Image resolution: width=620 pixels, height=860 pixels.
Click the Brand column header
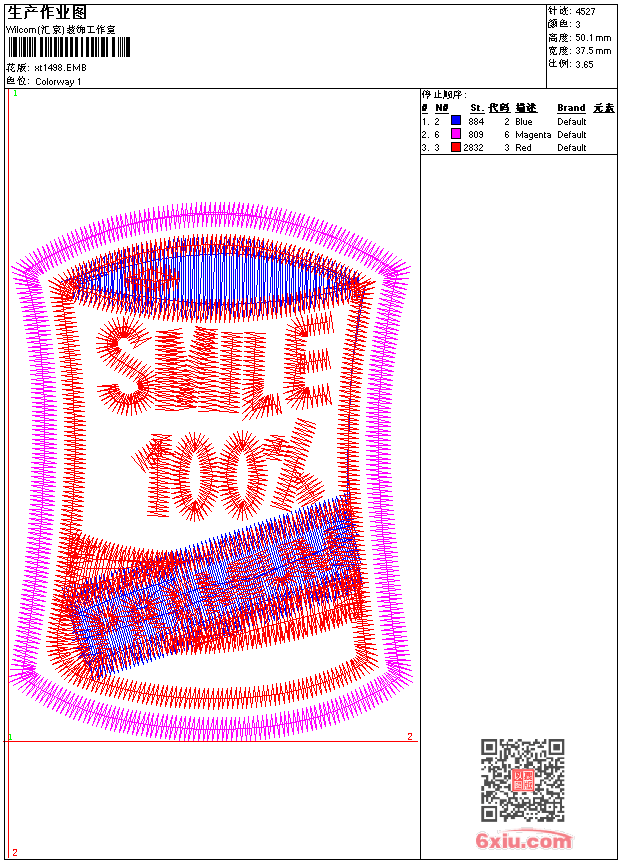[571, 108]
